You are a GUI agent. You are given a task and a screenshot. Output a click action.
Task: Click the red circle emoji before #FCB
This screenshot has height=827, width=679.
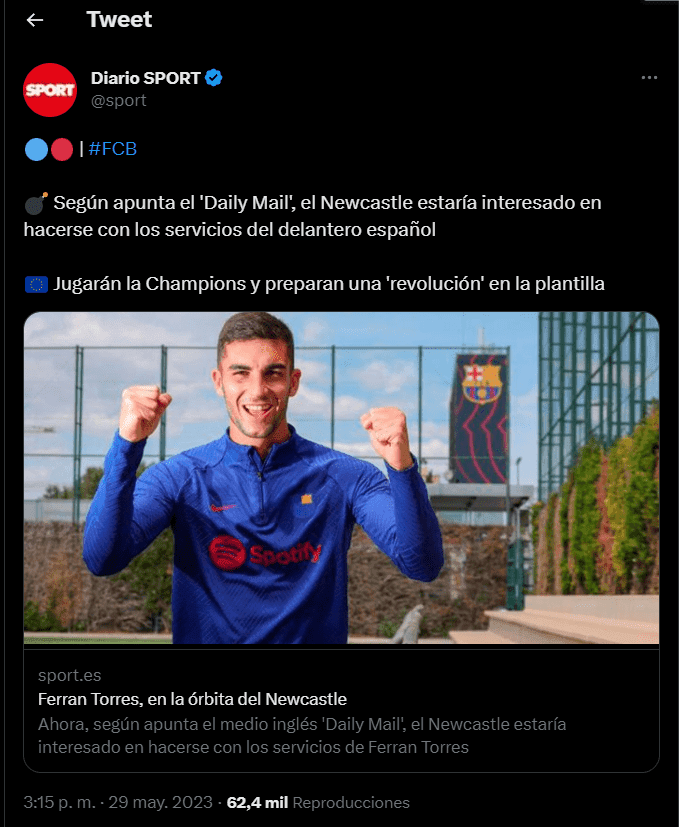point(62,150)
